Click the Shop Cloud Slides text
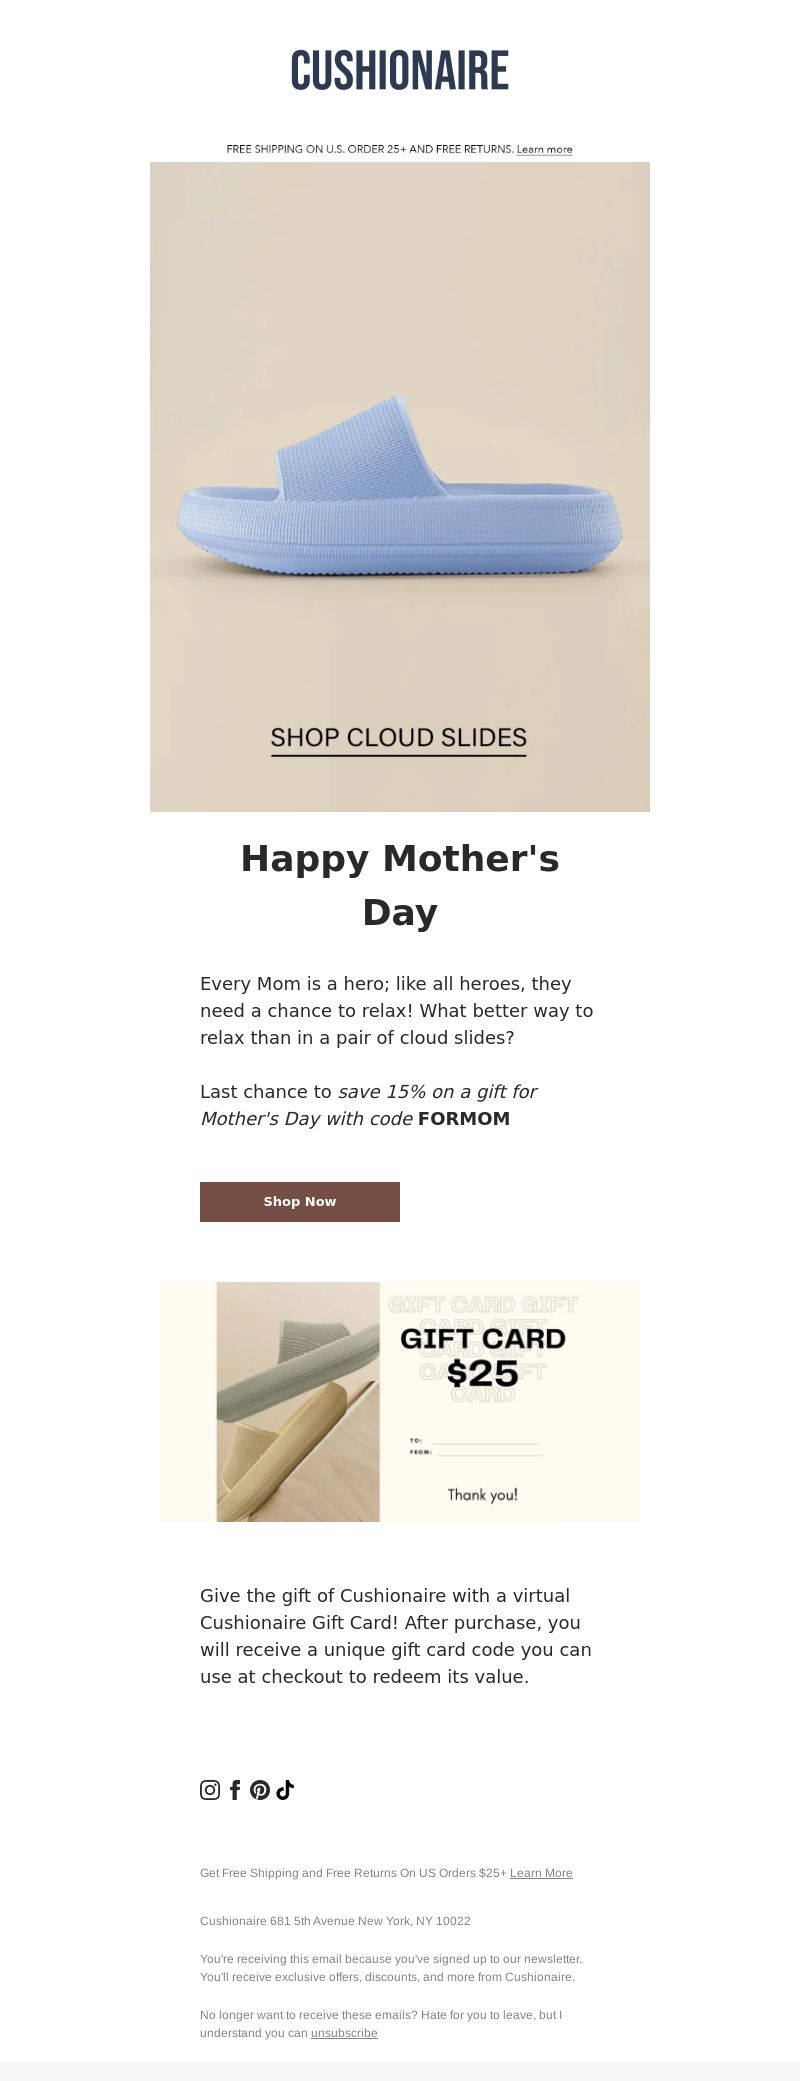The image size is (800, 2081). pos(398,738)
